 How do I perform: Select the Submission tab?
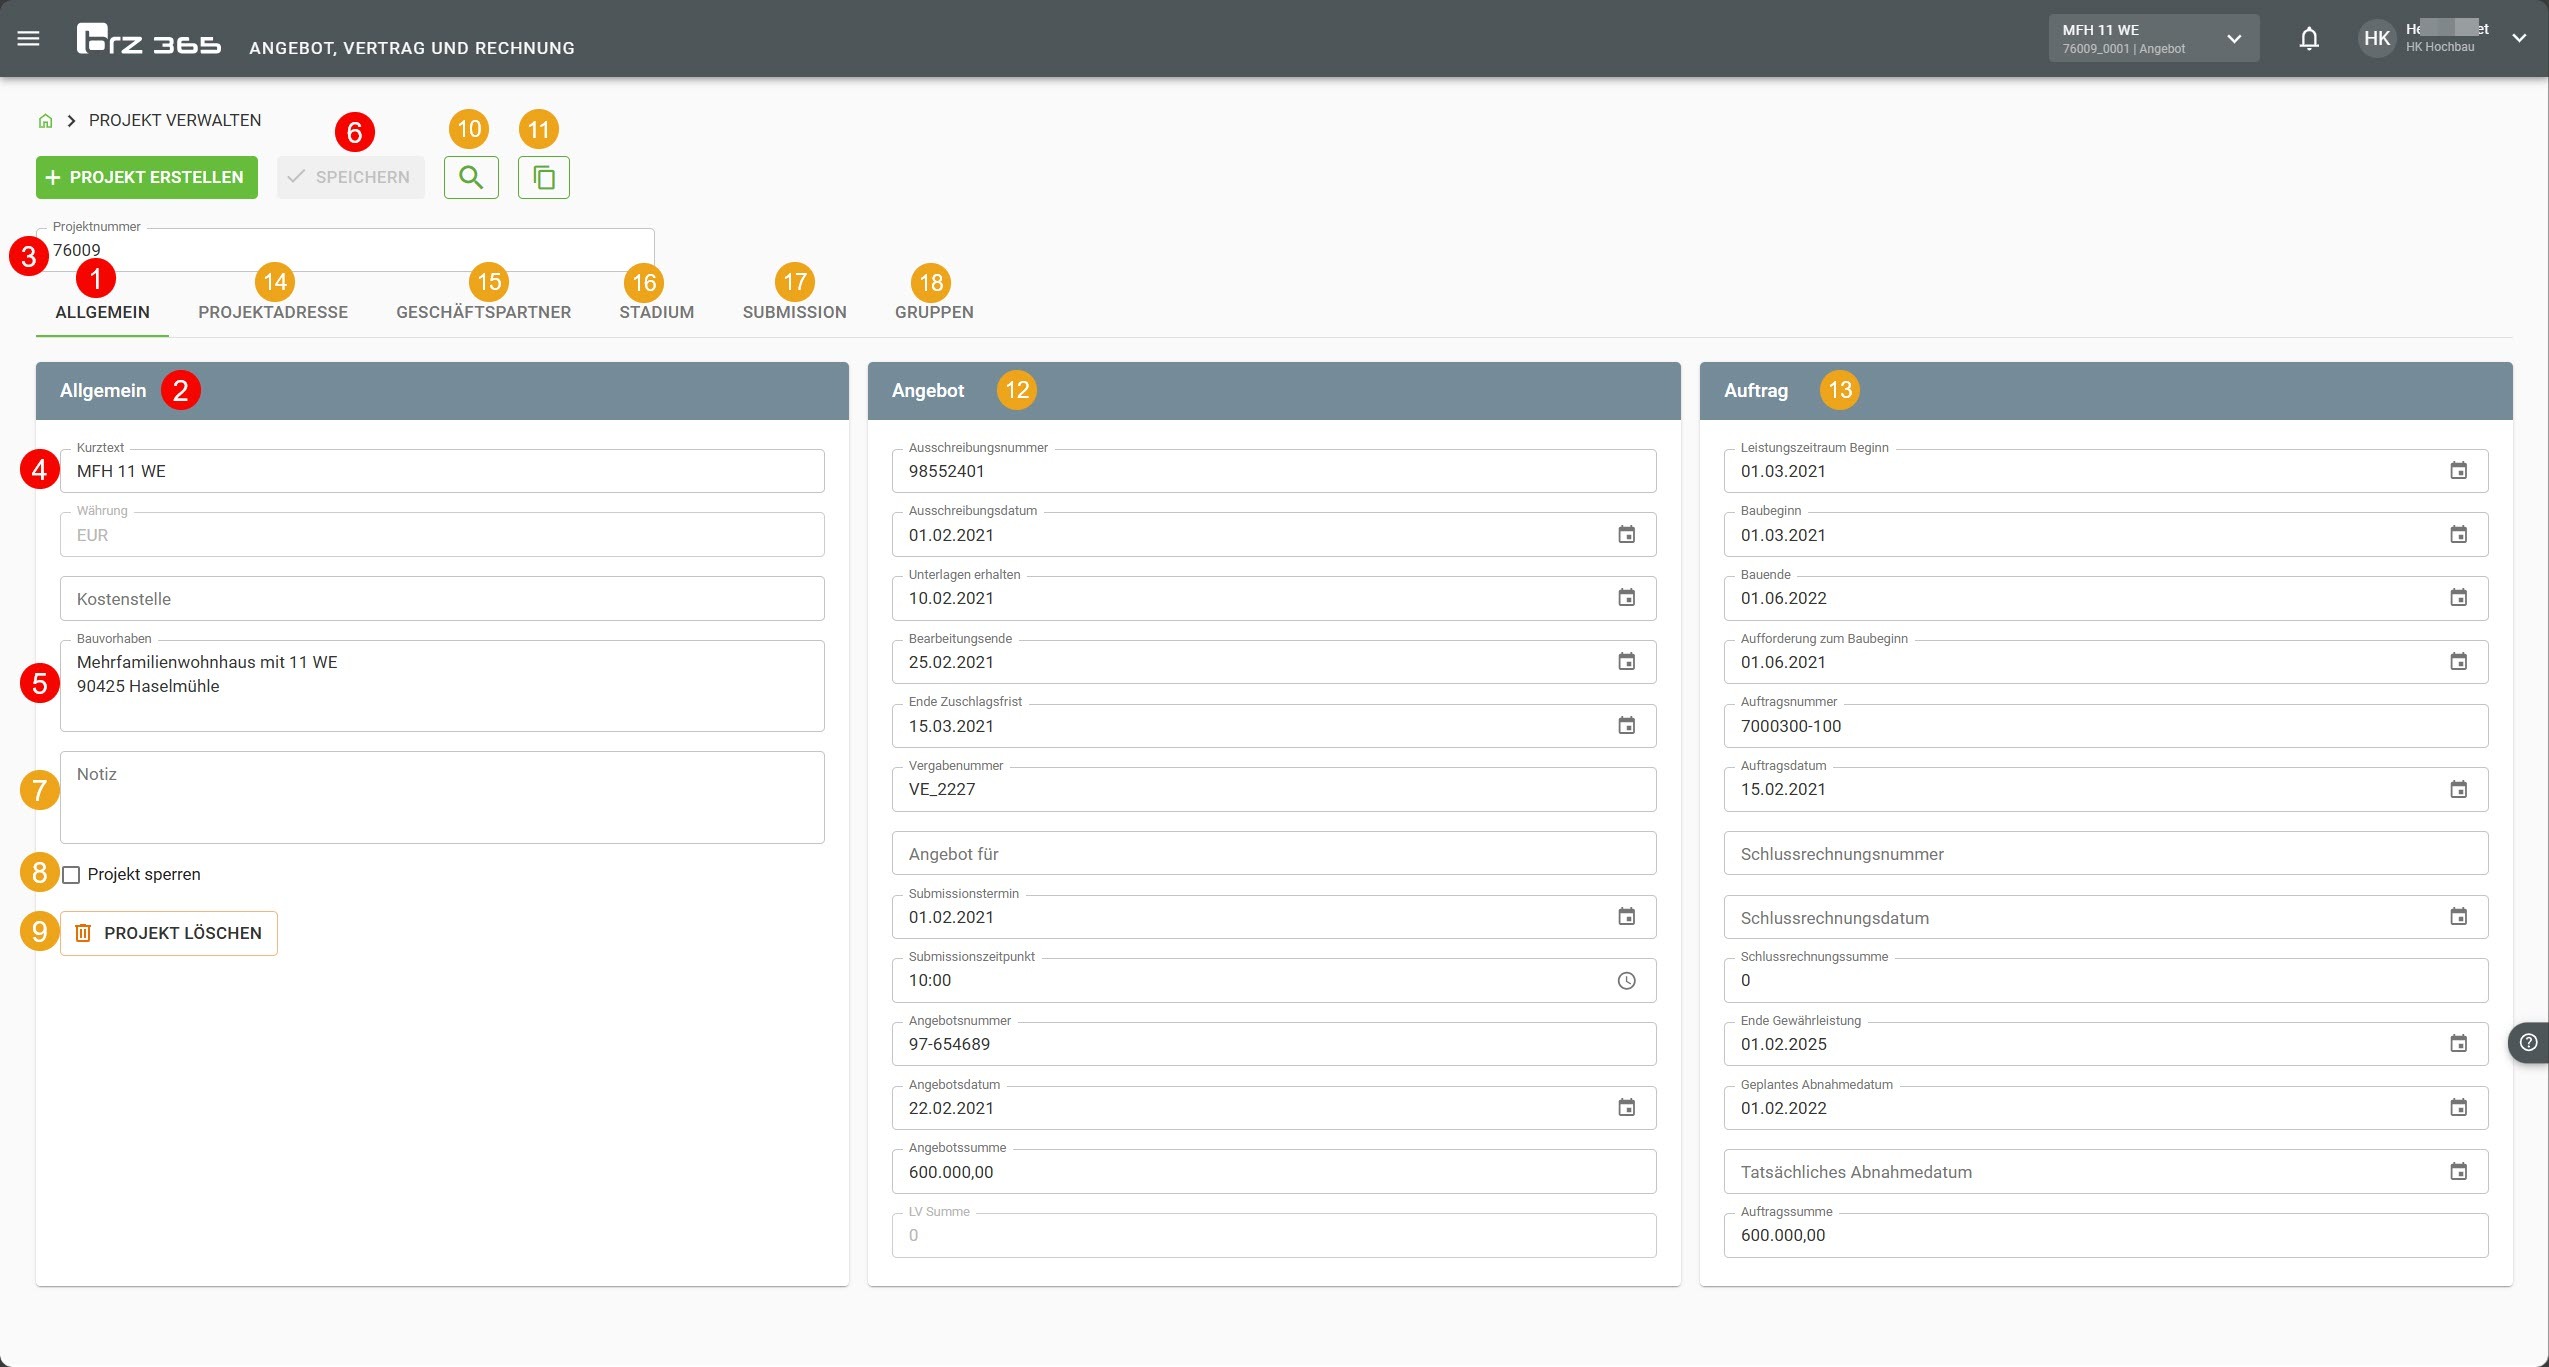(794, 312)
